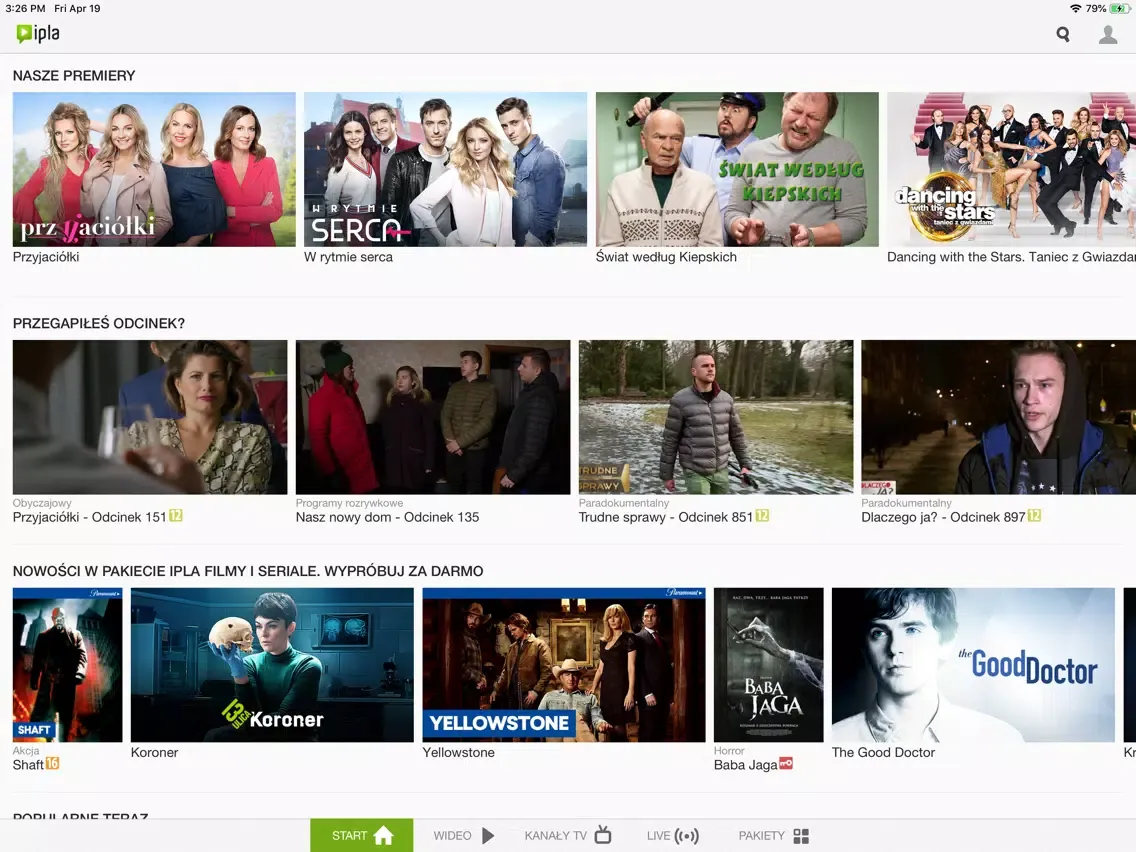
Task: Open the Koroner series thumbnail
Action: [272, 665]
